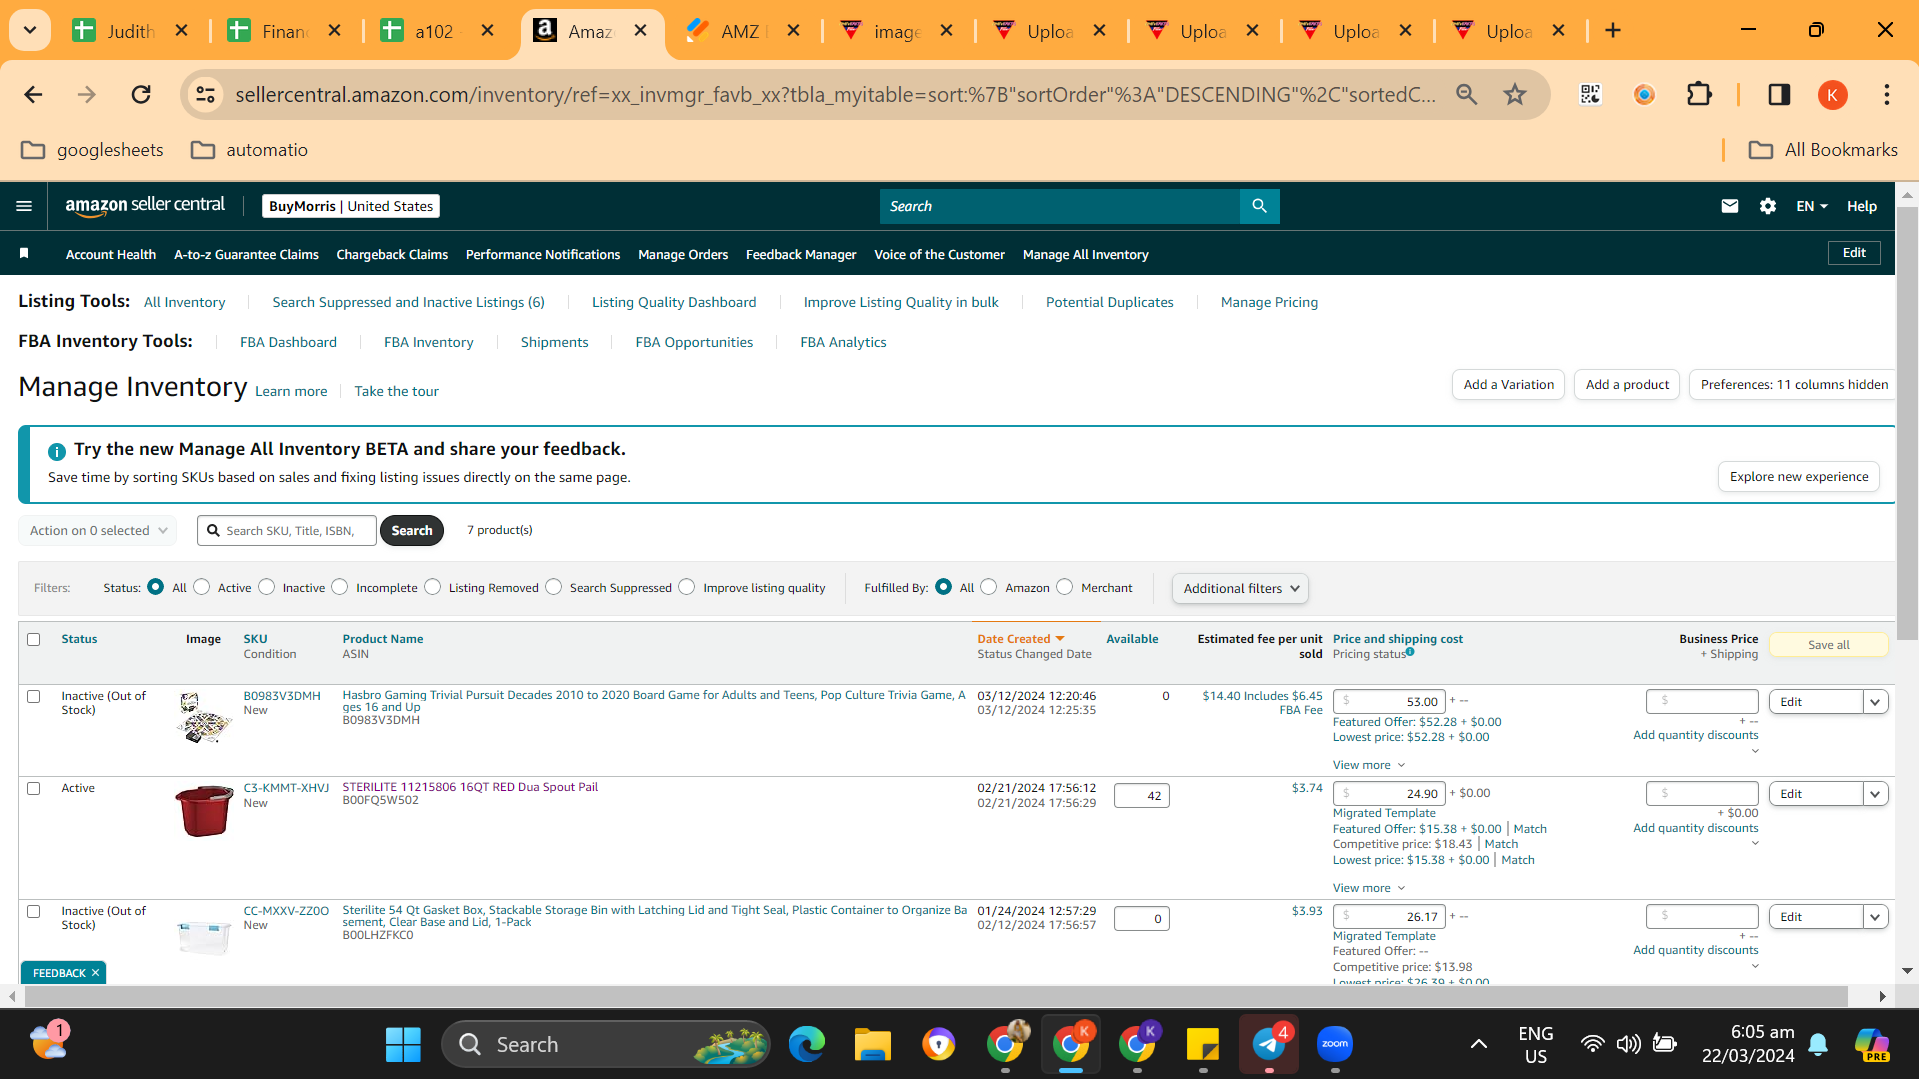Click the red pail product thumbnail

tap(204, 811)
